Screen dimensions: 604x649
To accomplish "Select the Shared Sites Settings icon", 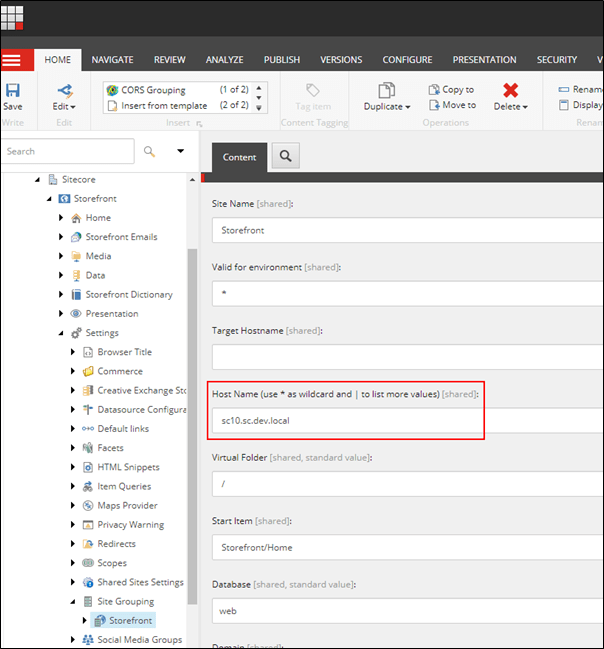I will 88,582.
